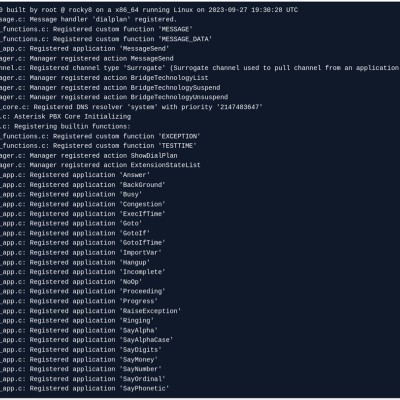Click the 'ExecIfTime' registered application line

[x=83, y=214]
